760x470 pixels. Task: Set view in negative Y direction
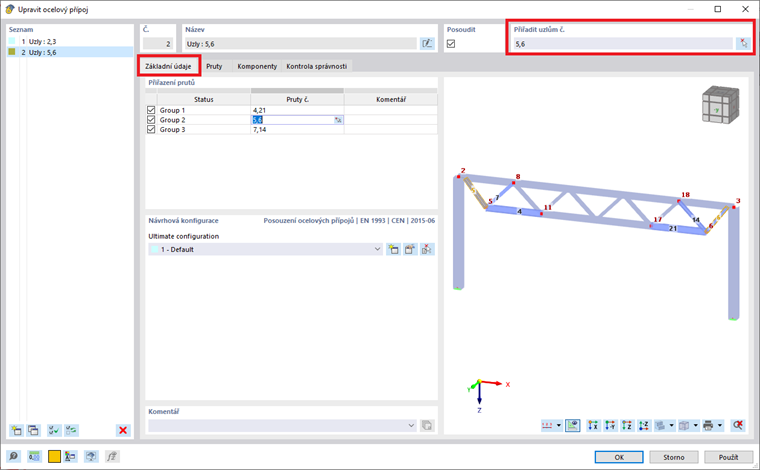click(x=610, y=425)
